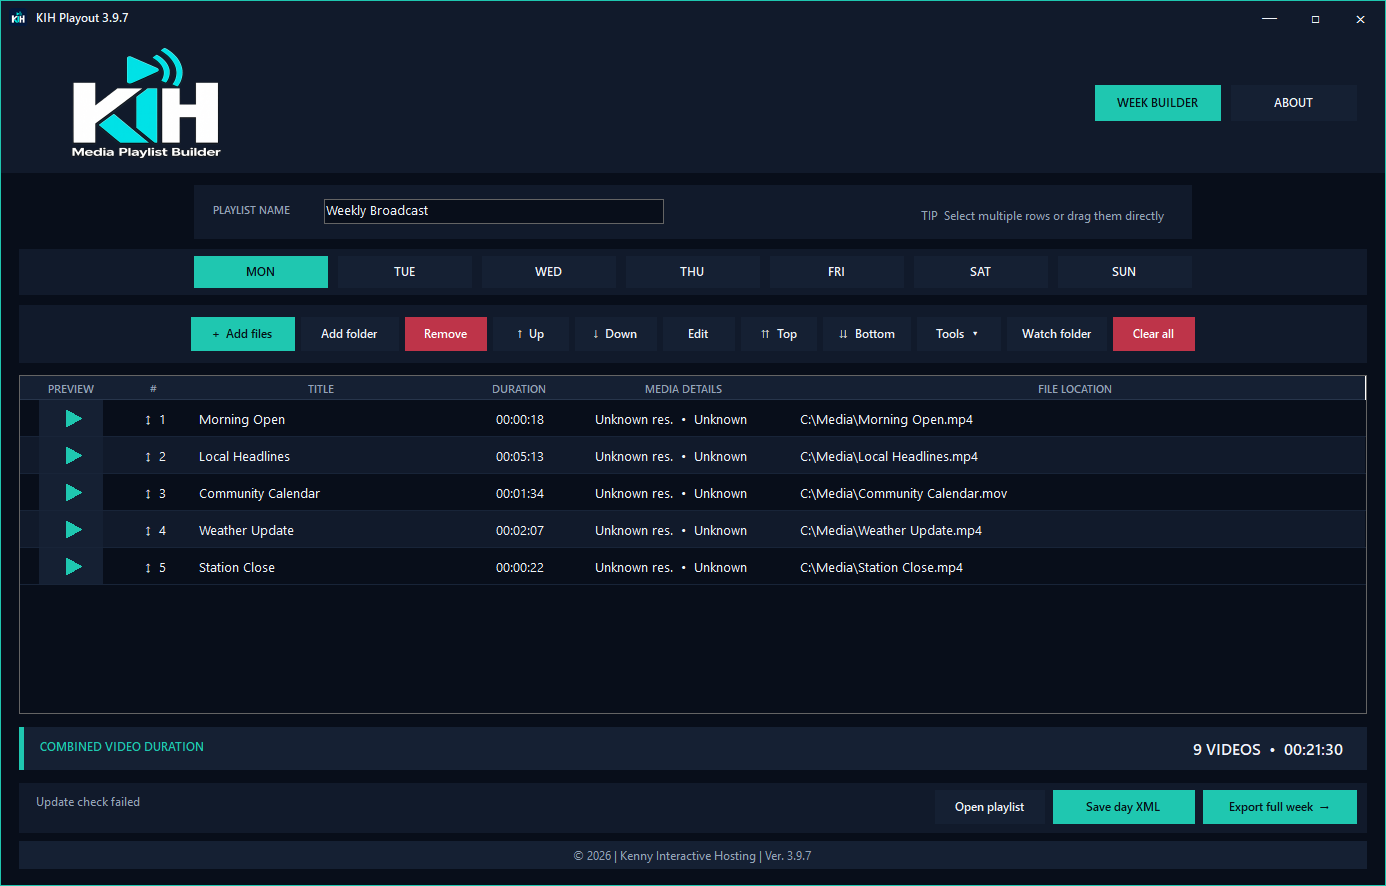Click duration 00:01:34
This screenshot has width=1386, height=886.
(520, 494)
